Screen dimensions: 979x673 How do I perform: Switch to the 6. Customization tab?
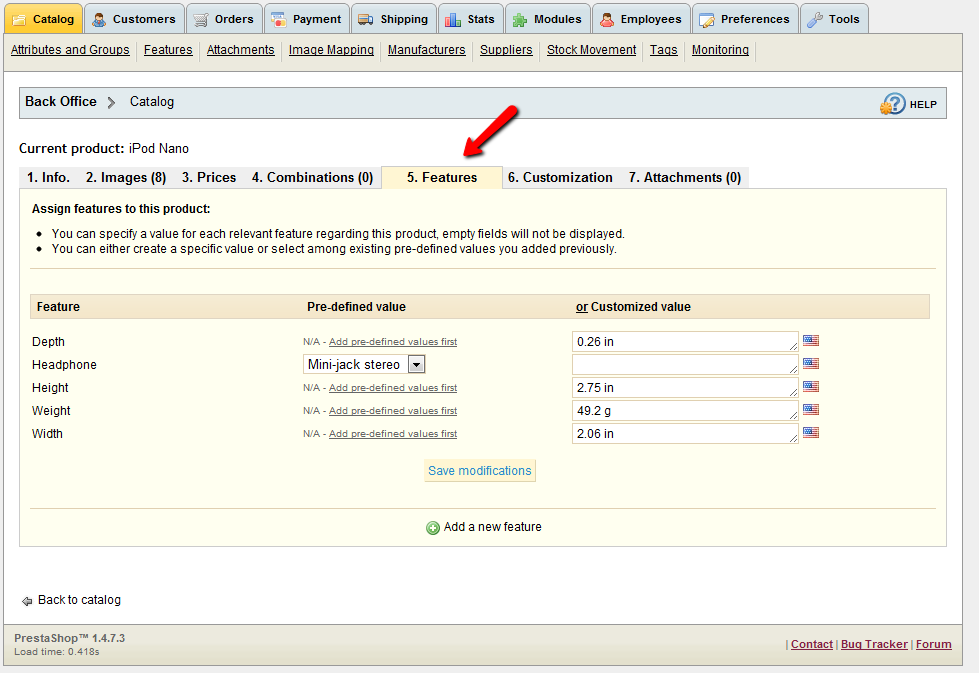click(x=560, y=177)
